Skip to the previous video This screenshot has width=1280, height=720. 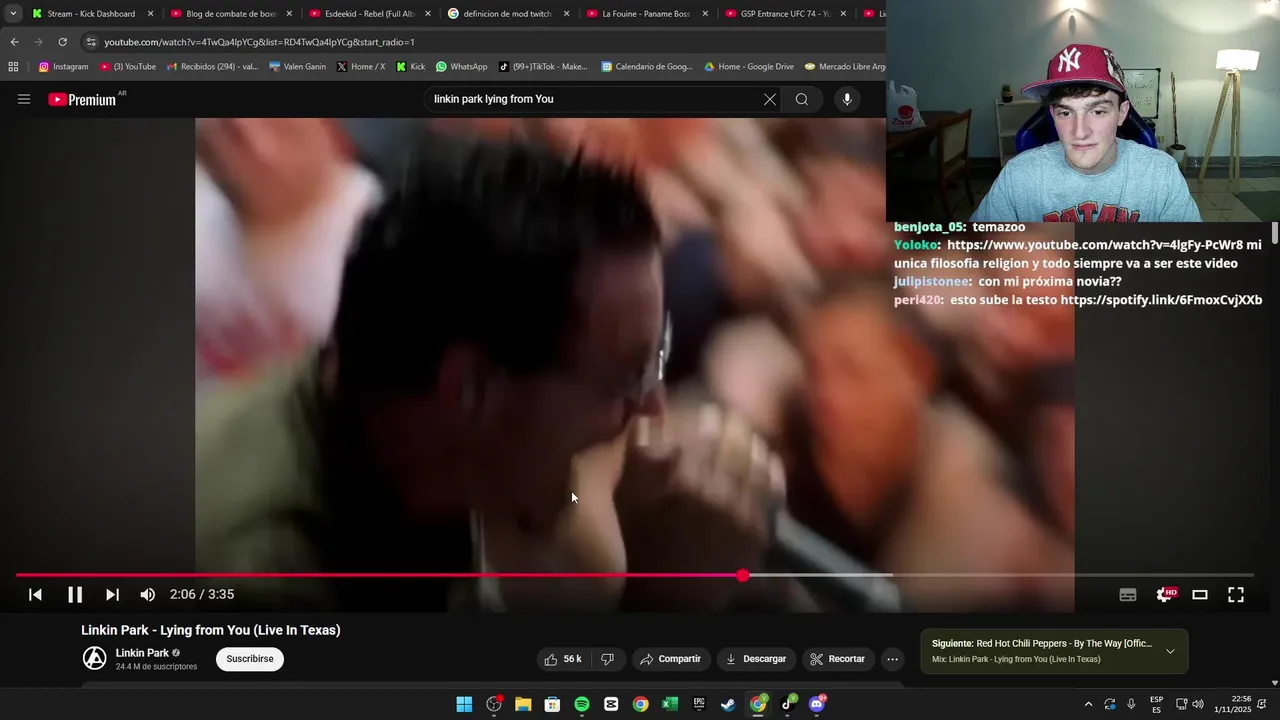coord(35,594)
